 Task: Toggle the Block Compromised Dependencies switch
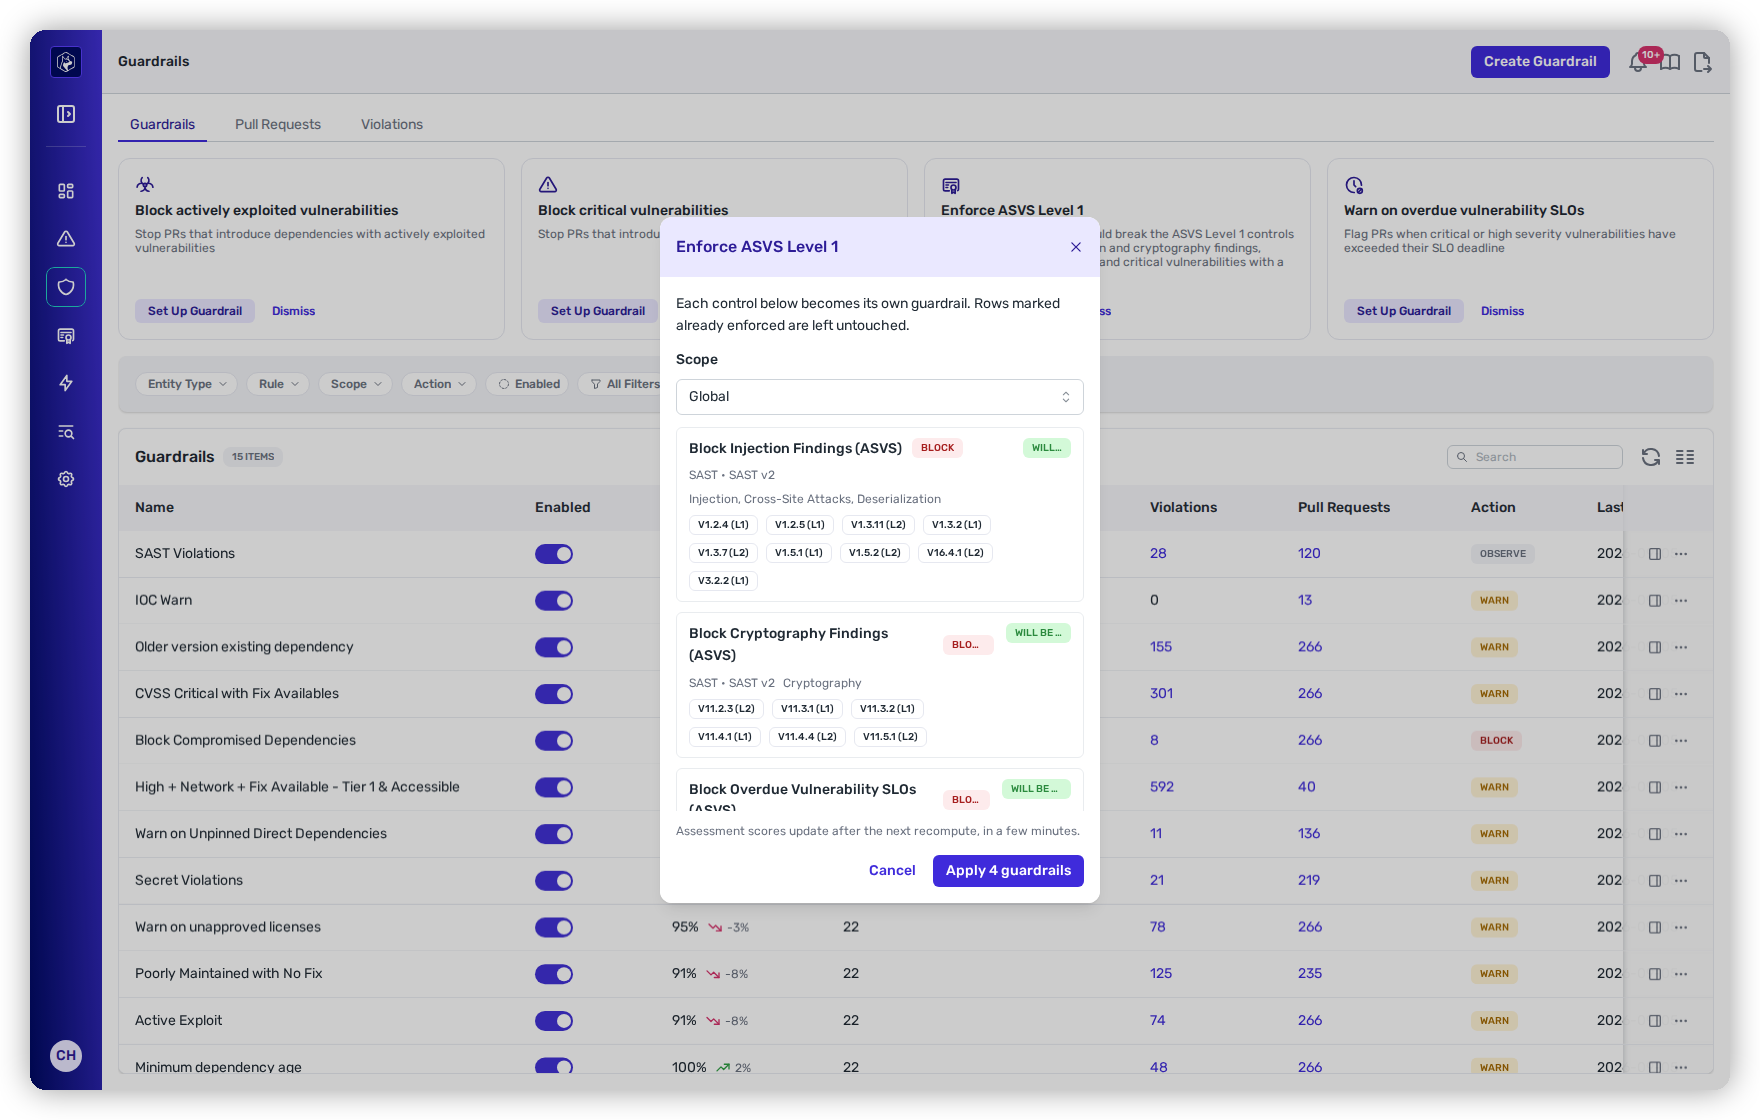[x=554, y=741]
